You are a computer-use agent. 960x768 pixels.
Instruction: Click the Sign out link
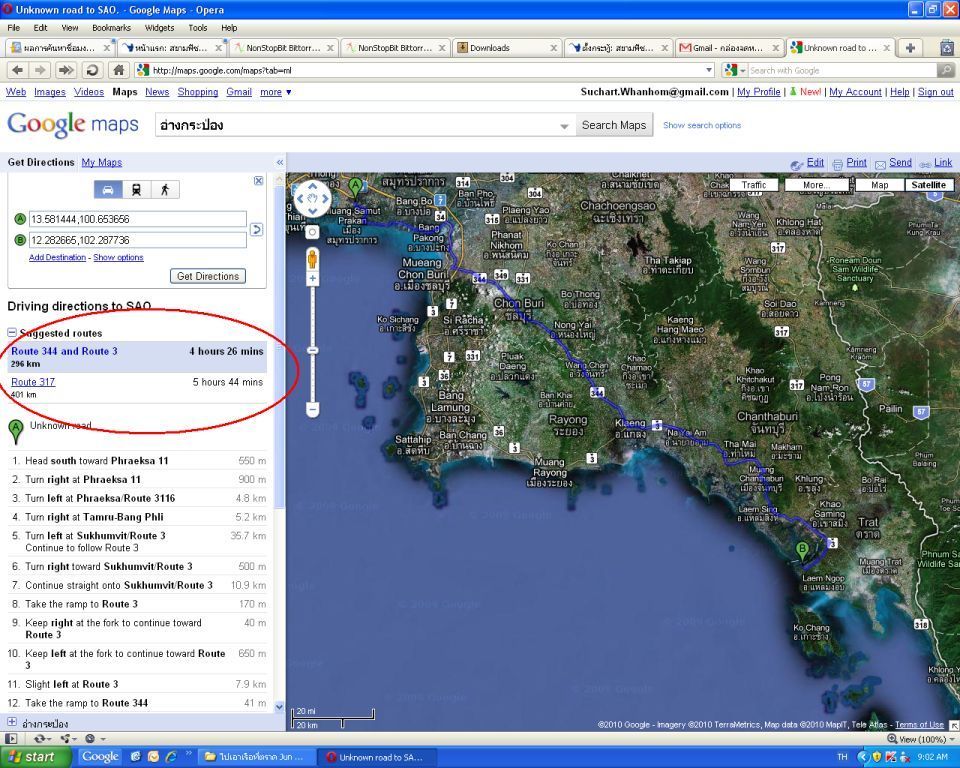(936, 92)
